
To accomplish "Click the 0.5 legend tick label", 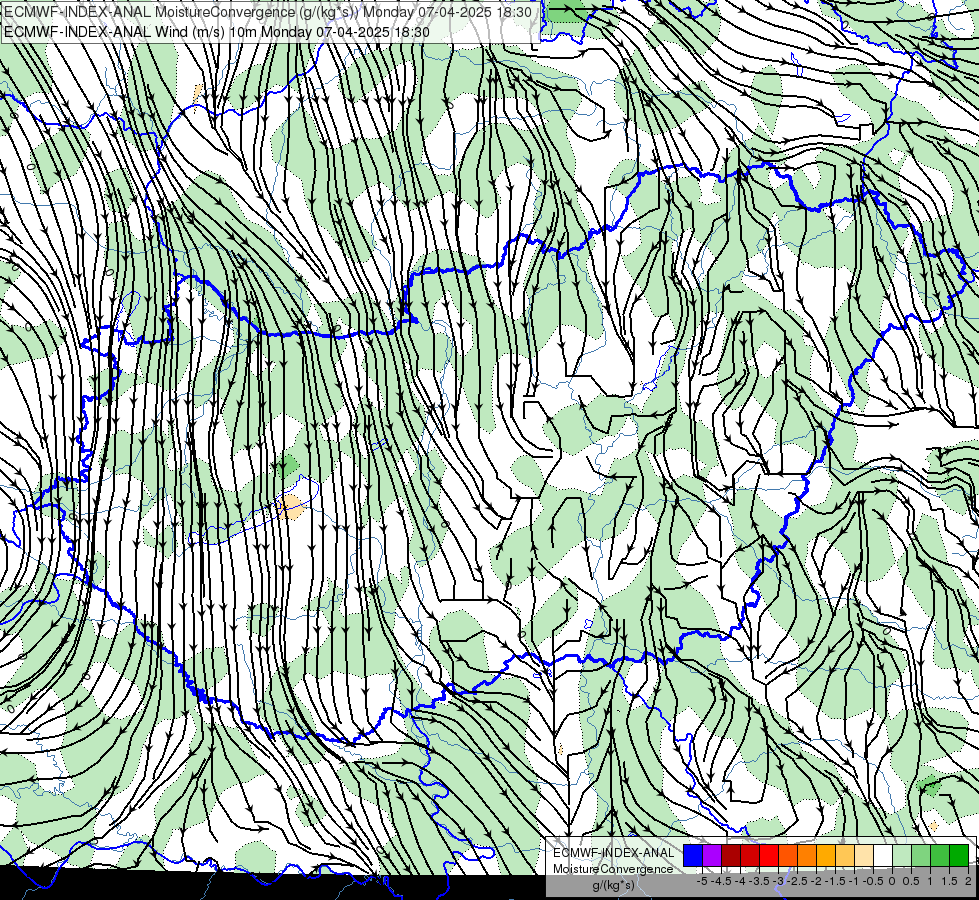I will point(911,881).
